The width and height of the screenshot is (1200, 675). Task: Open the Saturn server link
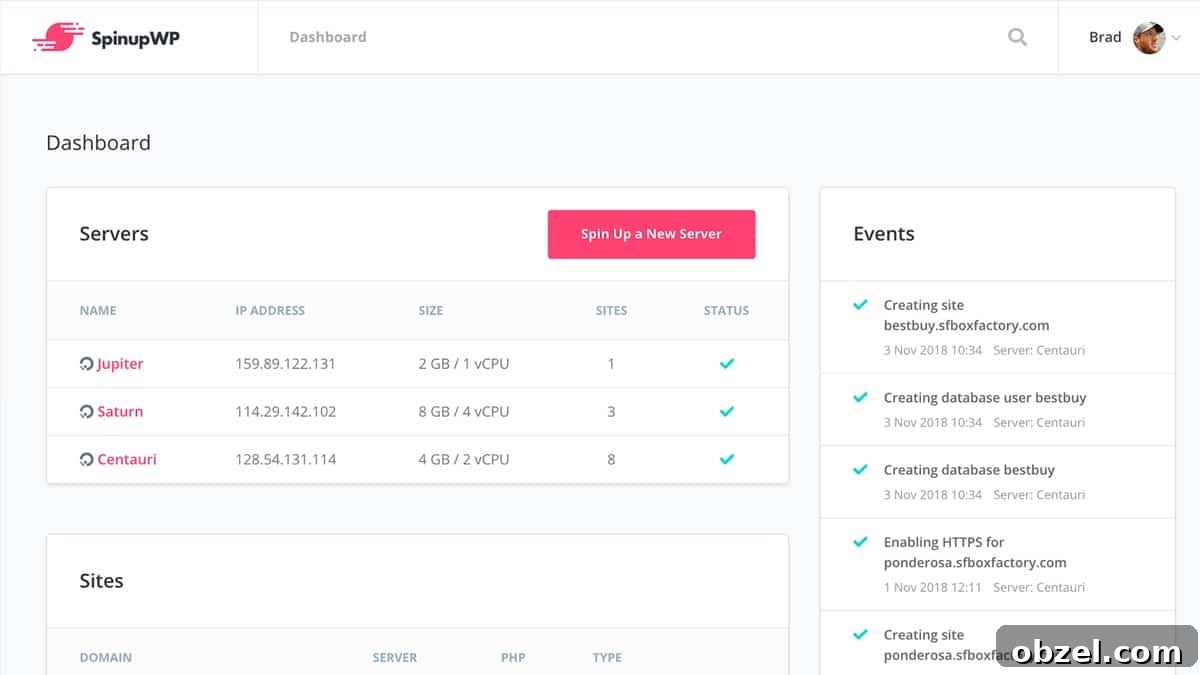(120, 412)
